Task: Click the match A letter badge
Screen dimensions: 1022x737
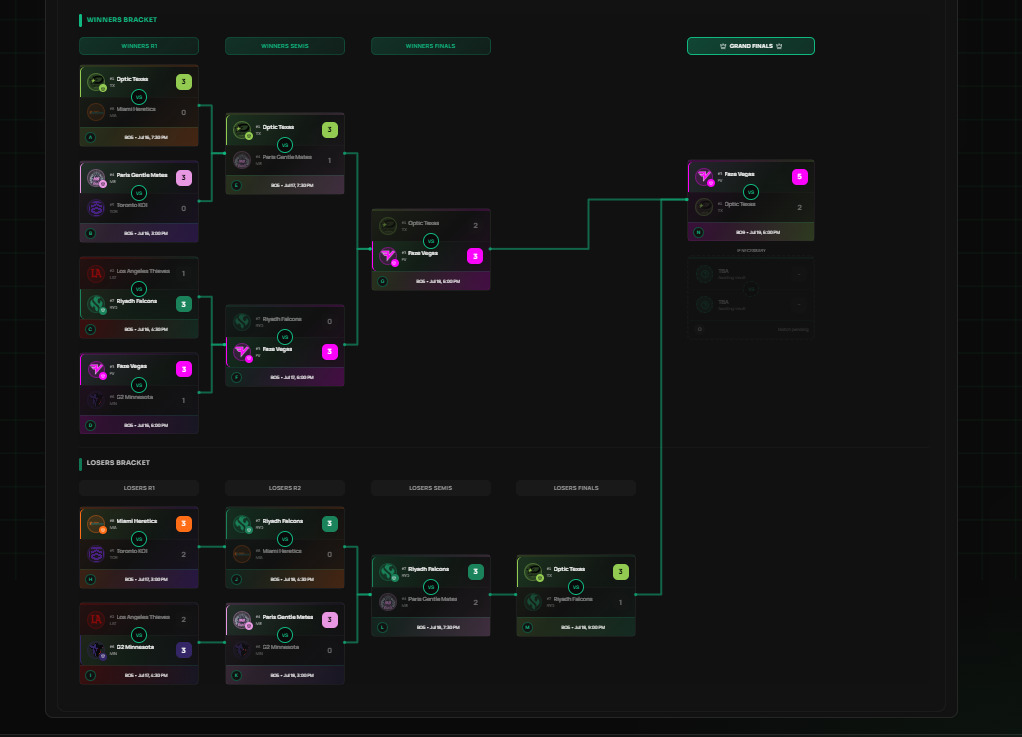Action: [x=91, y=137]
